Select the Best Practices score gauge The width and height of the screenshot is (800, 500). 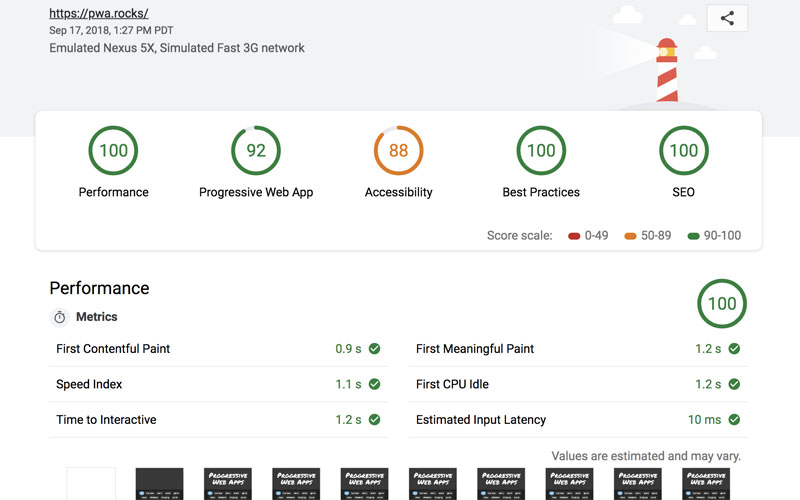[541, 151]
